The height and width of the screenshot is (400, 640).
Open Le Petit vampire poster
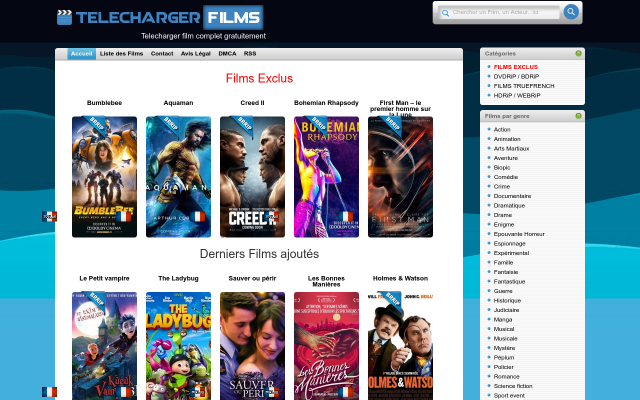point(104,346)
